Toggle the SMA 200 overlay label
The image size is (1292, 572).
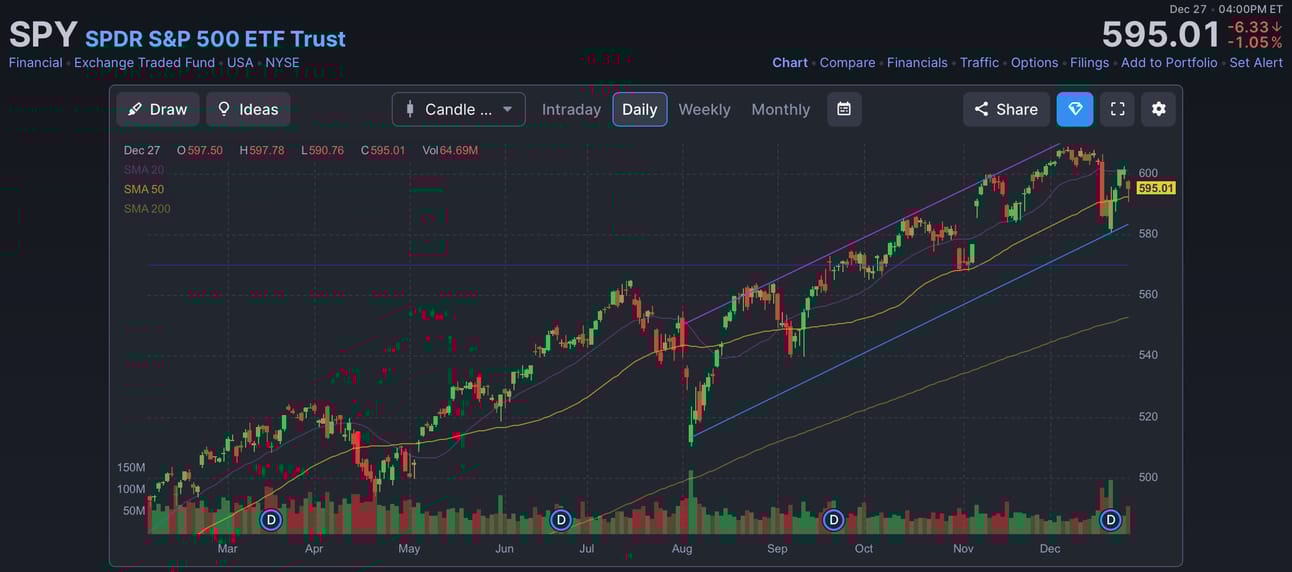coord(147,208)
